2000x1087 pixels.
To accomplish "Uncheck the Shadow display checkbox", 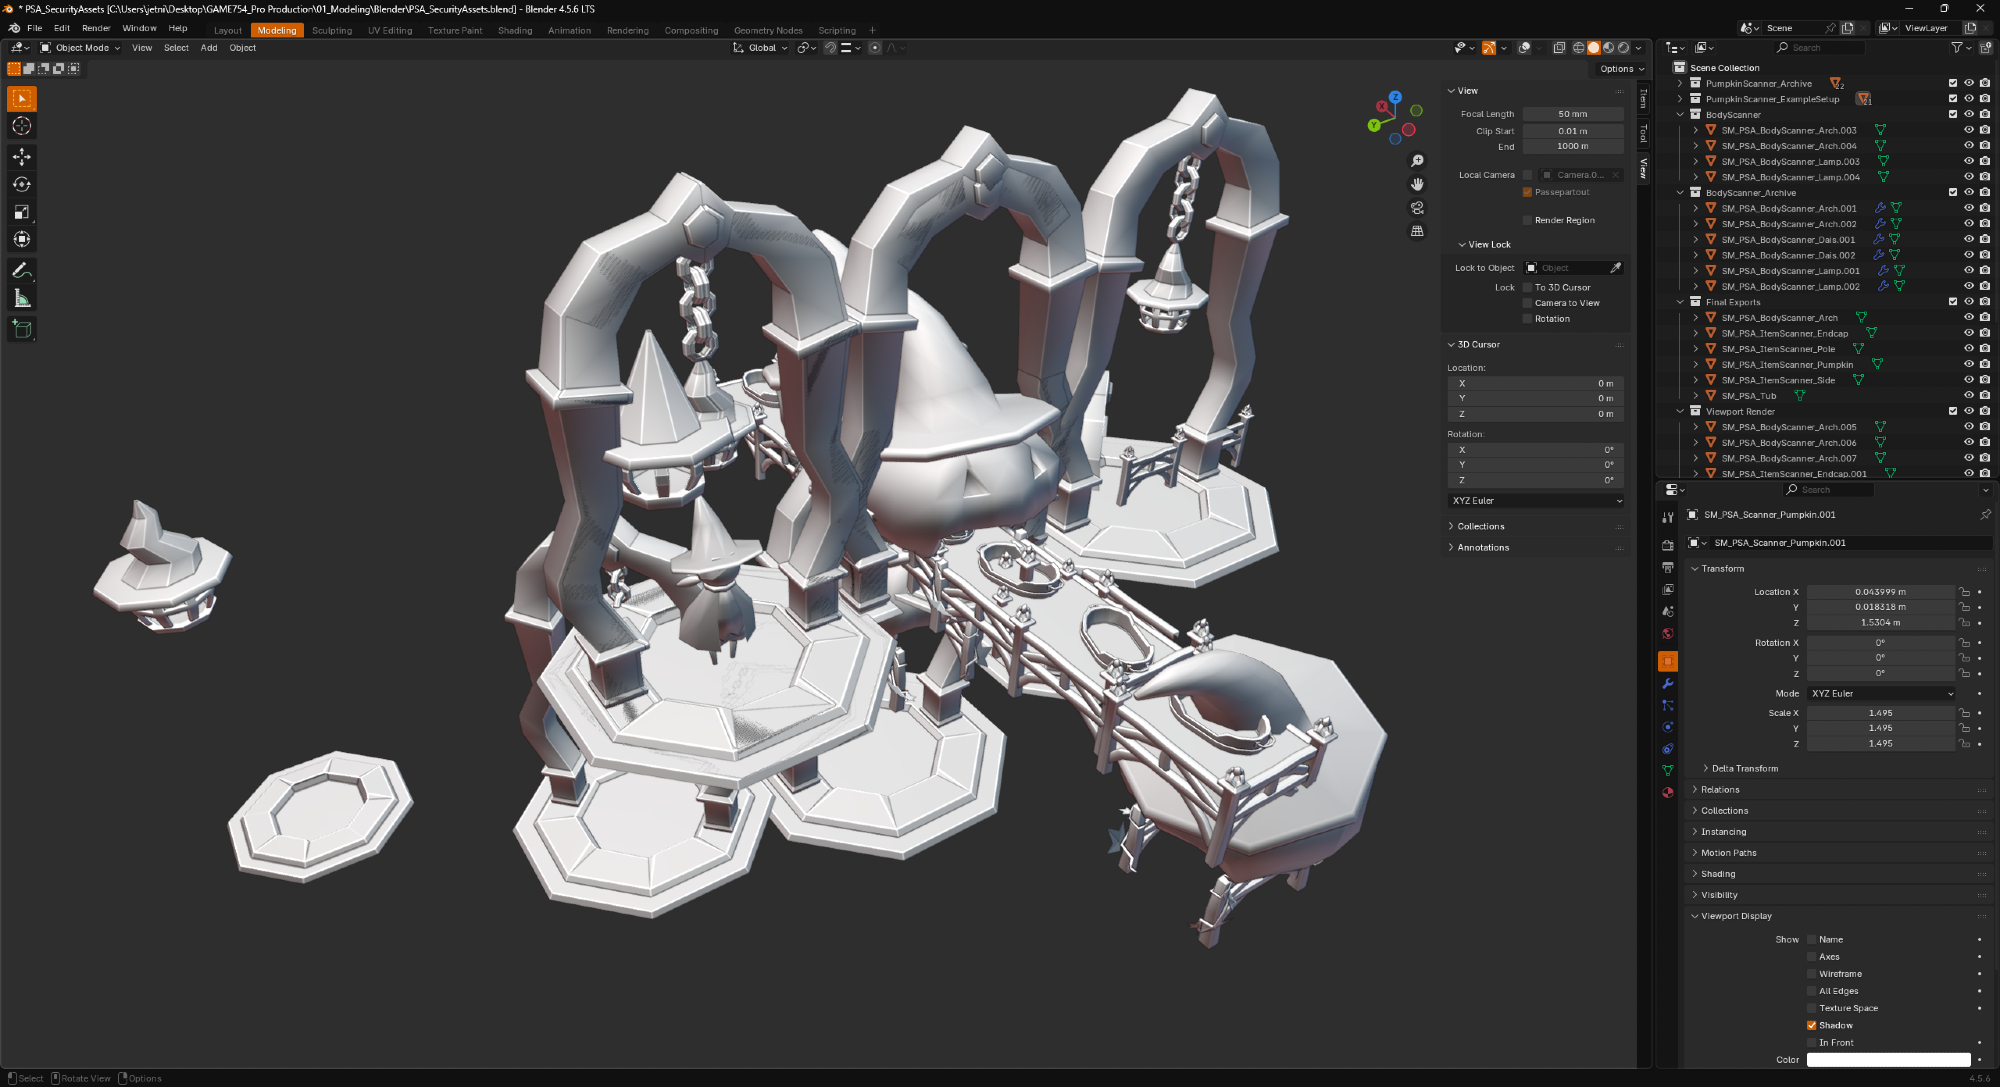I will 1811,1025.
